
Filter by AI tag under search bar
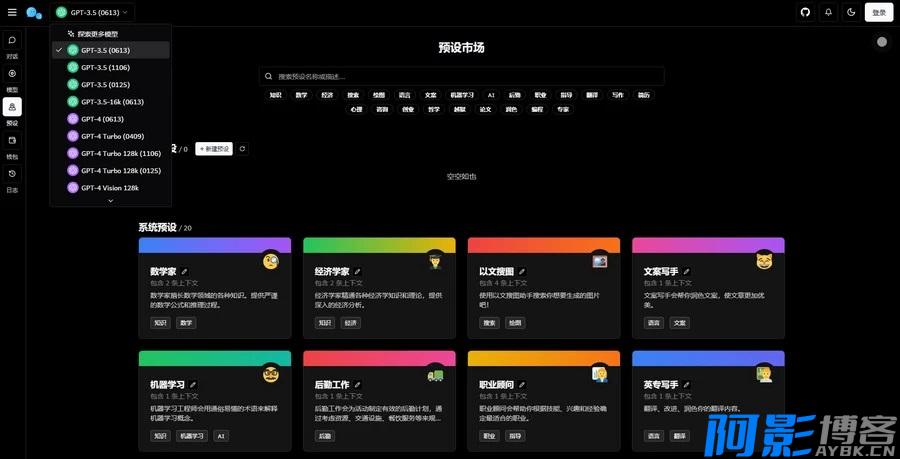point(491,95)
